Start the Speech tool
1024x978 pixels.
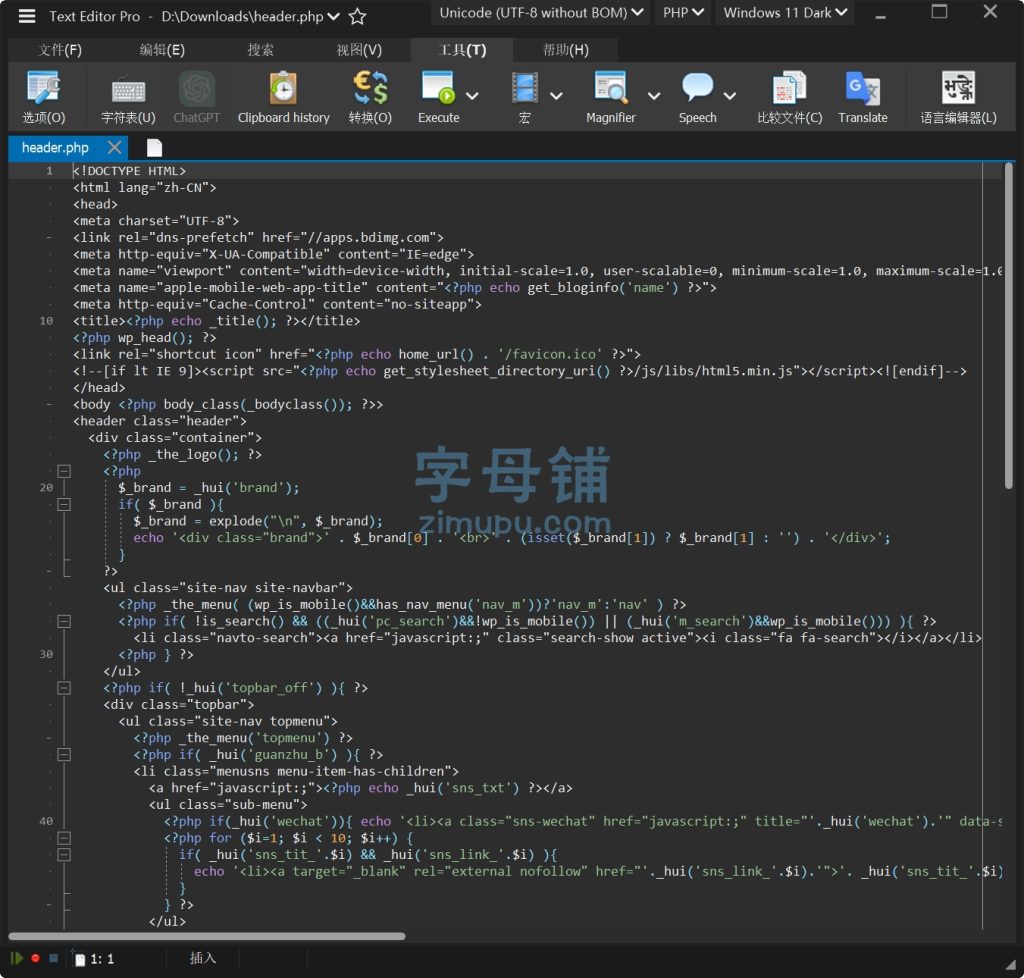[x=697, y=97]
